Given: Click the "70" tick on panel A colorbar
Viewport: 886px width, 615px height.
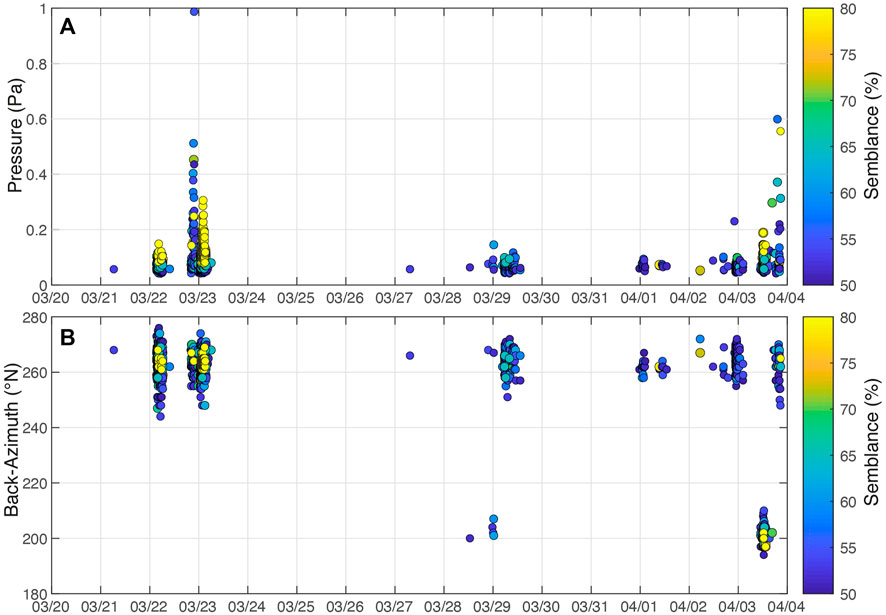Looking at the screenshot, I should [x=848, y=101].
